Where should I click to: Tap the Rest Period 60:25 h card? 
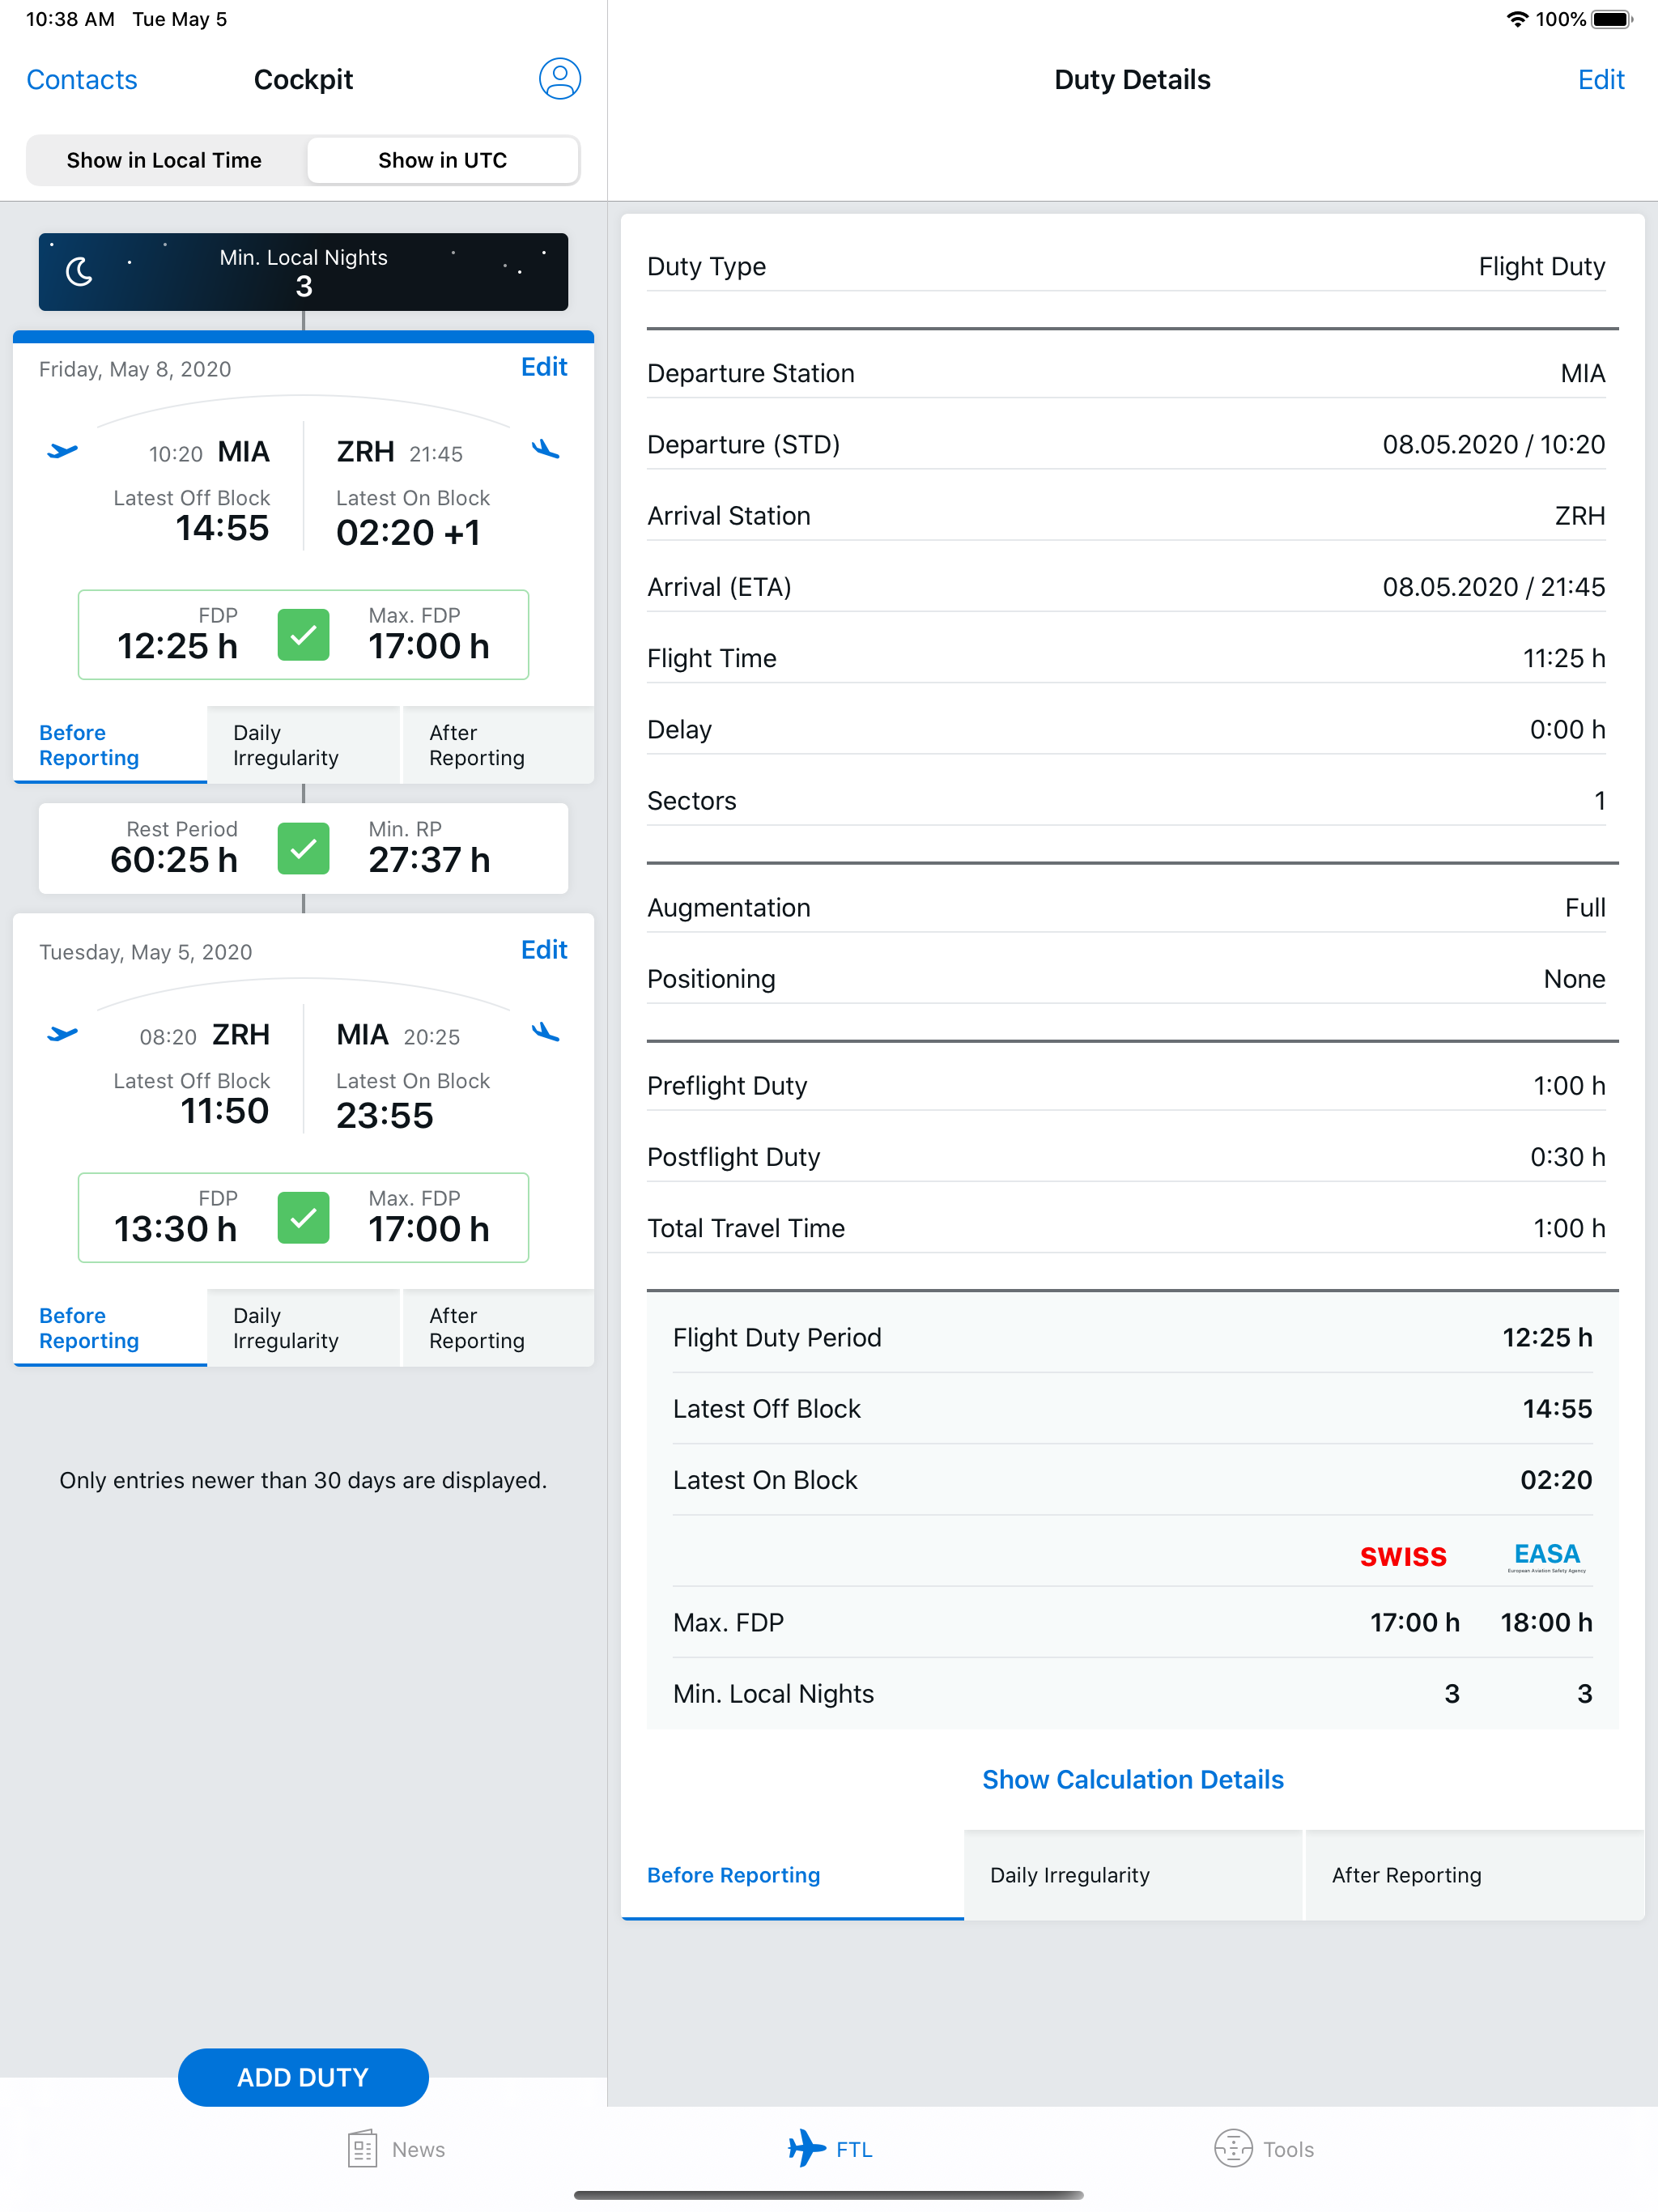click(x=303, y=848)
